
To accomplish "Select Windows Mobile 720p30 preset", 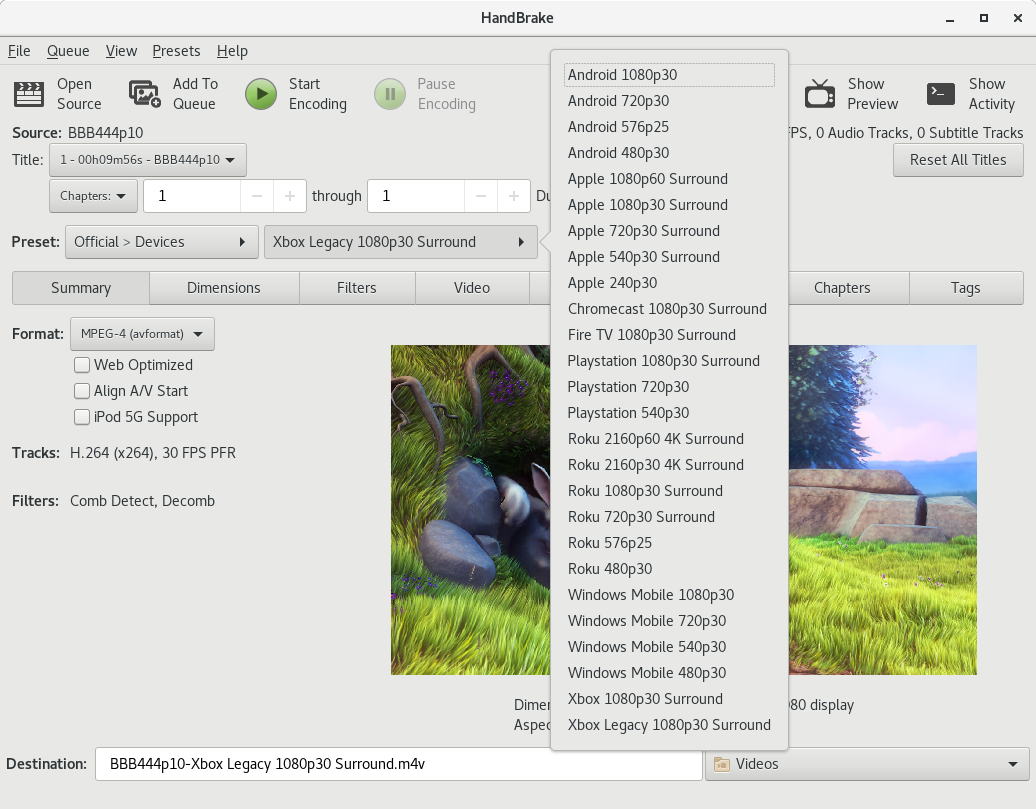I will [x=669, y=621].
